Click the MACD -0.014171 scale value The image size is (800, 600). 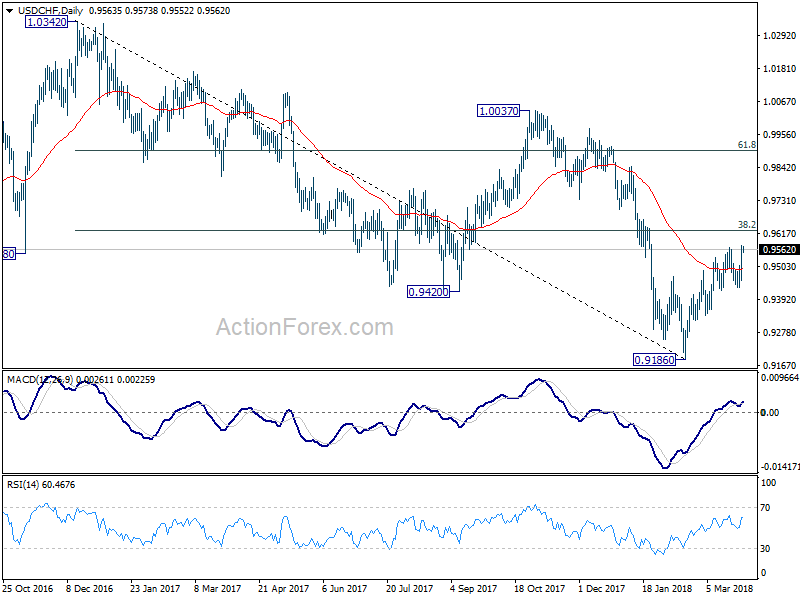click(x=780, y=467)
